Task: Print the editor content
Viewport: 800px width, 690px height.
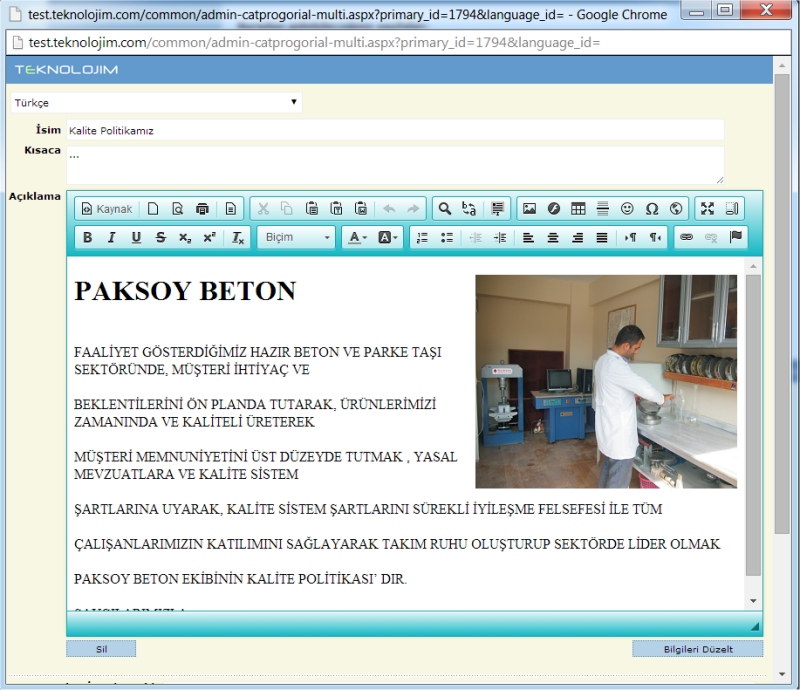Action: (203, 209)
